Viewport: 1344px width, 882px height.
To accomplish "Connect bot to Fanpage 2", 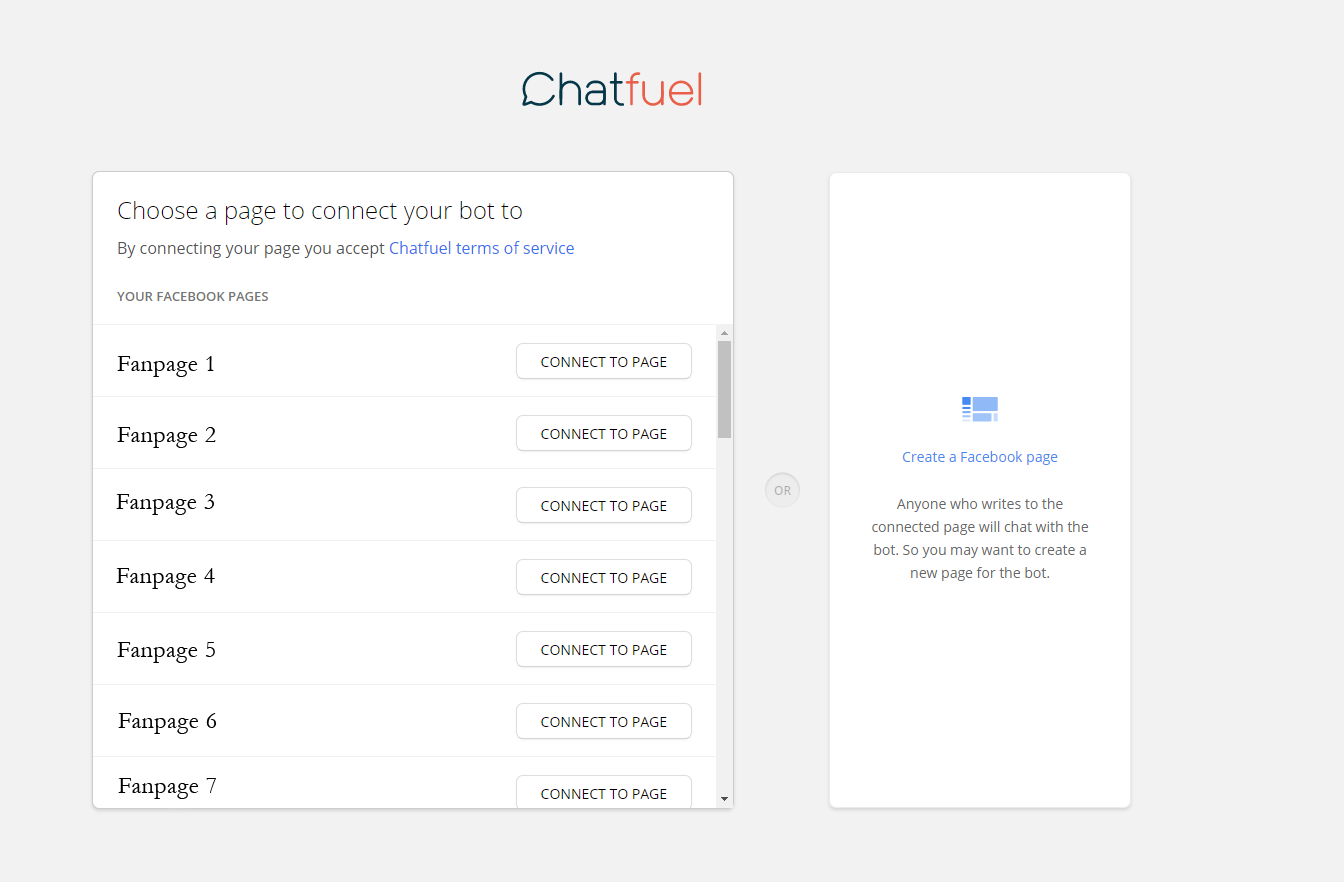I will click(603, 434).
